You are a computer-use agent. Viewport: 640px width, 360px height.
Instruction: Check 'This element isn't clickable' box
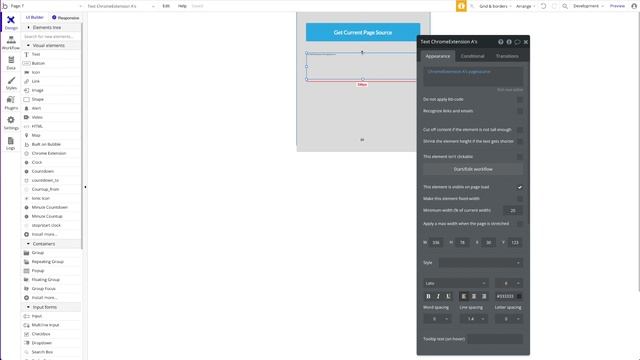(520, 157)
